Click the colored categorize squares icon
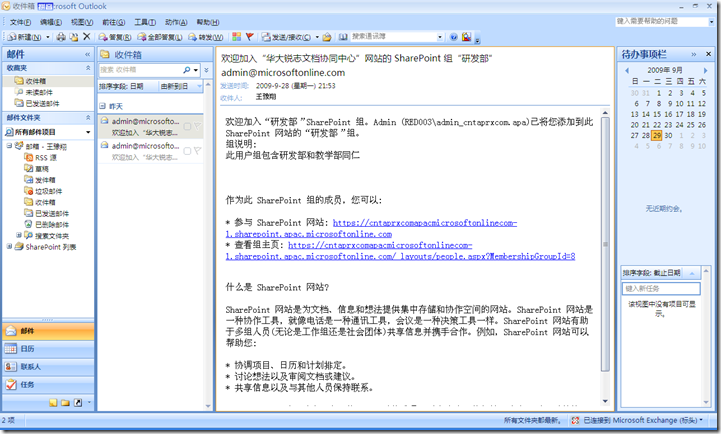This screenshot has height=434, width=721. pos(236,37)
